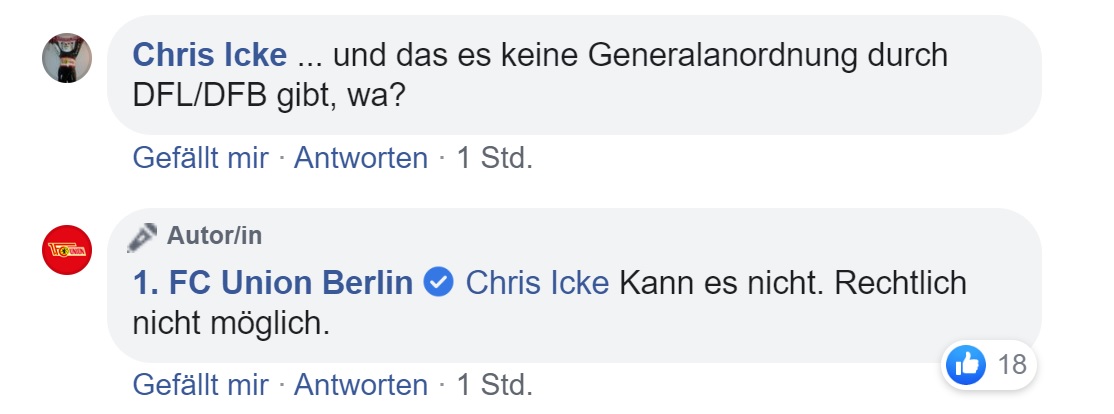Reply to Chris Icke's comment with Antworten

coord(360,158)
